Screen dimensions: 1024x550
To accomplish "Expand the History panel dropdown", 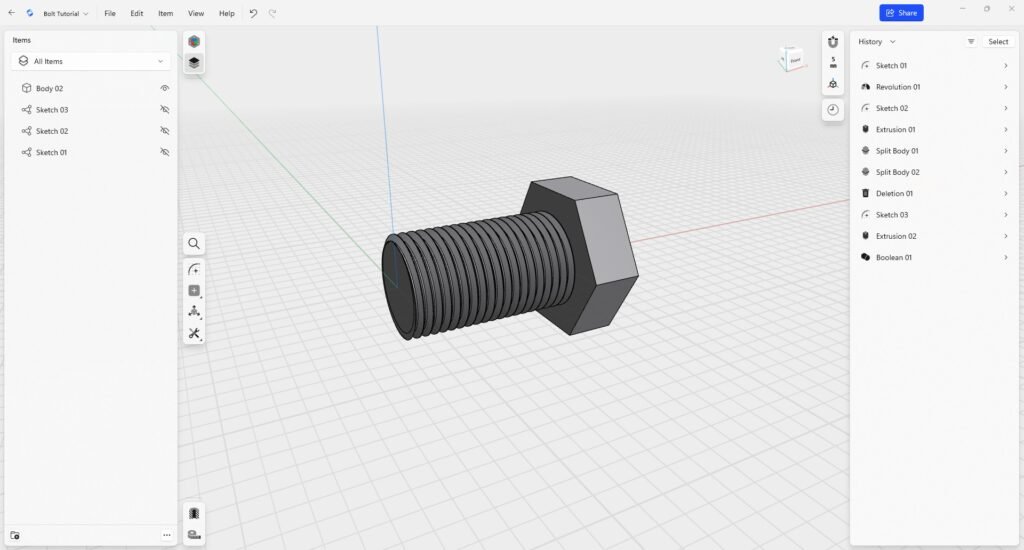I will coord(877,42).
